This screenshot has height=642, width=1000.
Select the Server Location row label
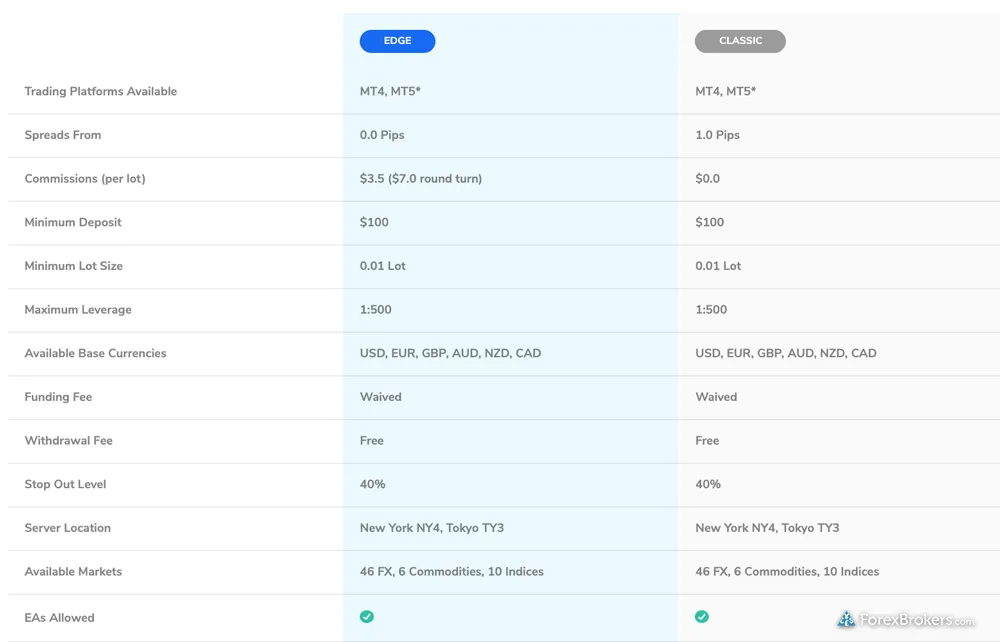[x=67, y=528]
